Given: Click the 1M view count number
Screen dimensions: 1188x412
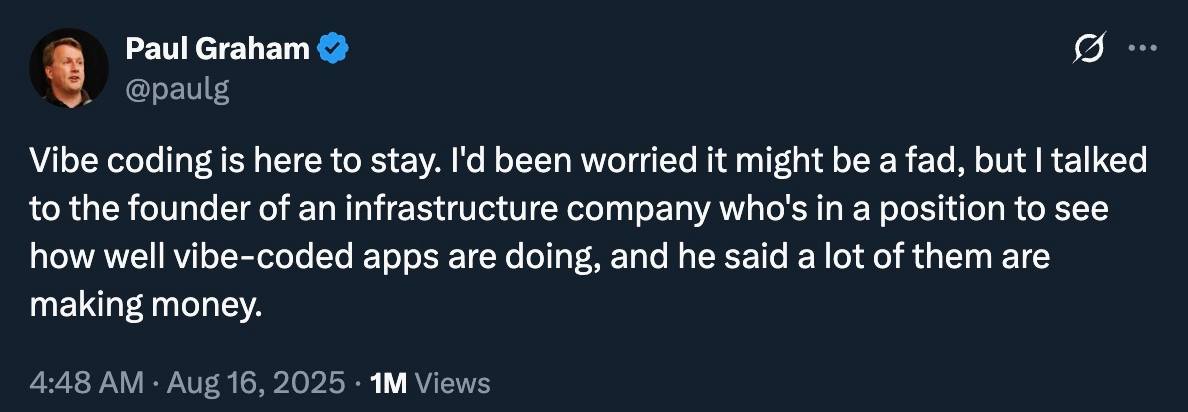Looking at the screenshot, I should pos(387,382).
